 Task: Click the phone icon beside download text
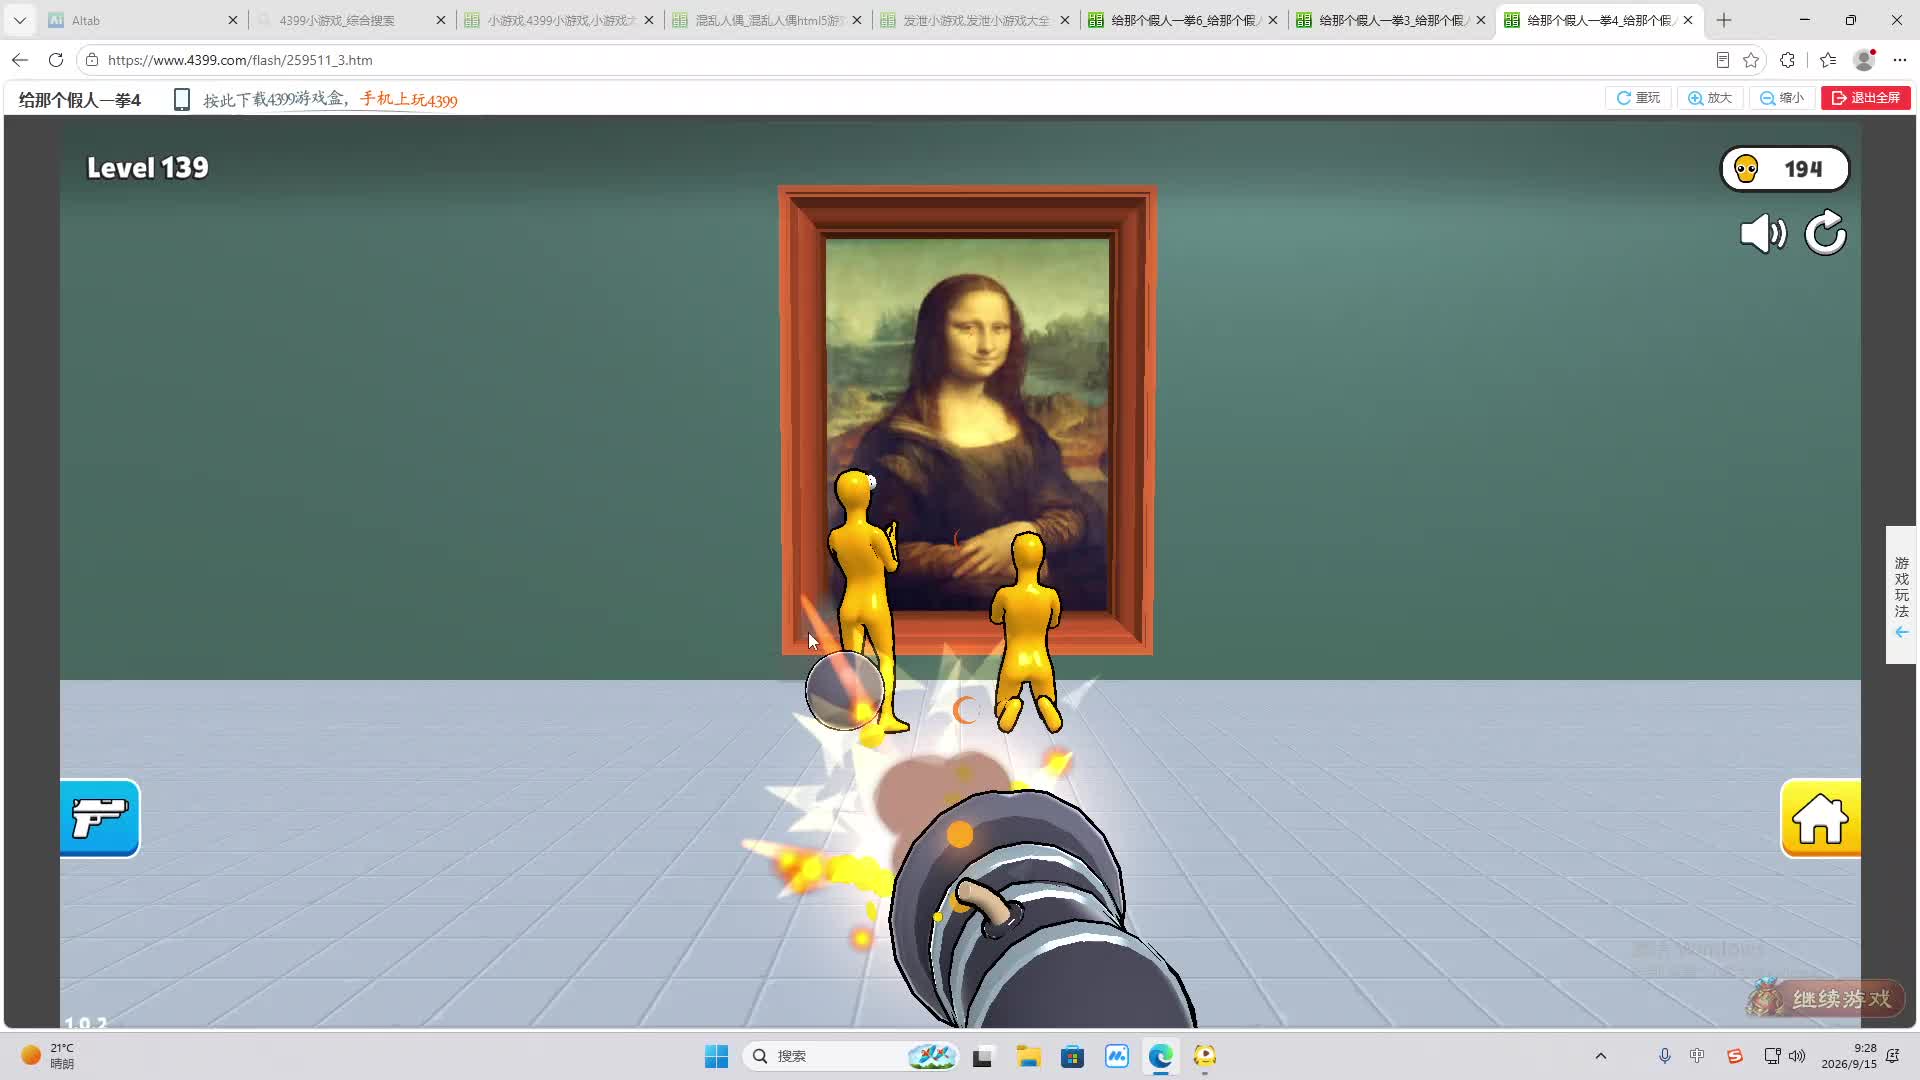pyautogui.click(x=181, y=99)
